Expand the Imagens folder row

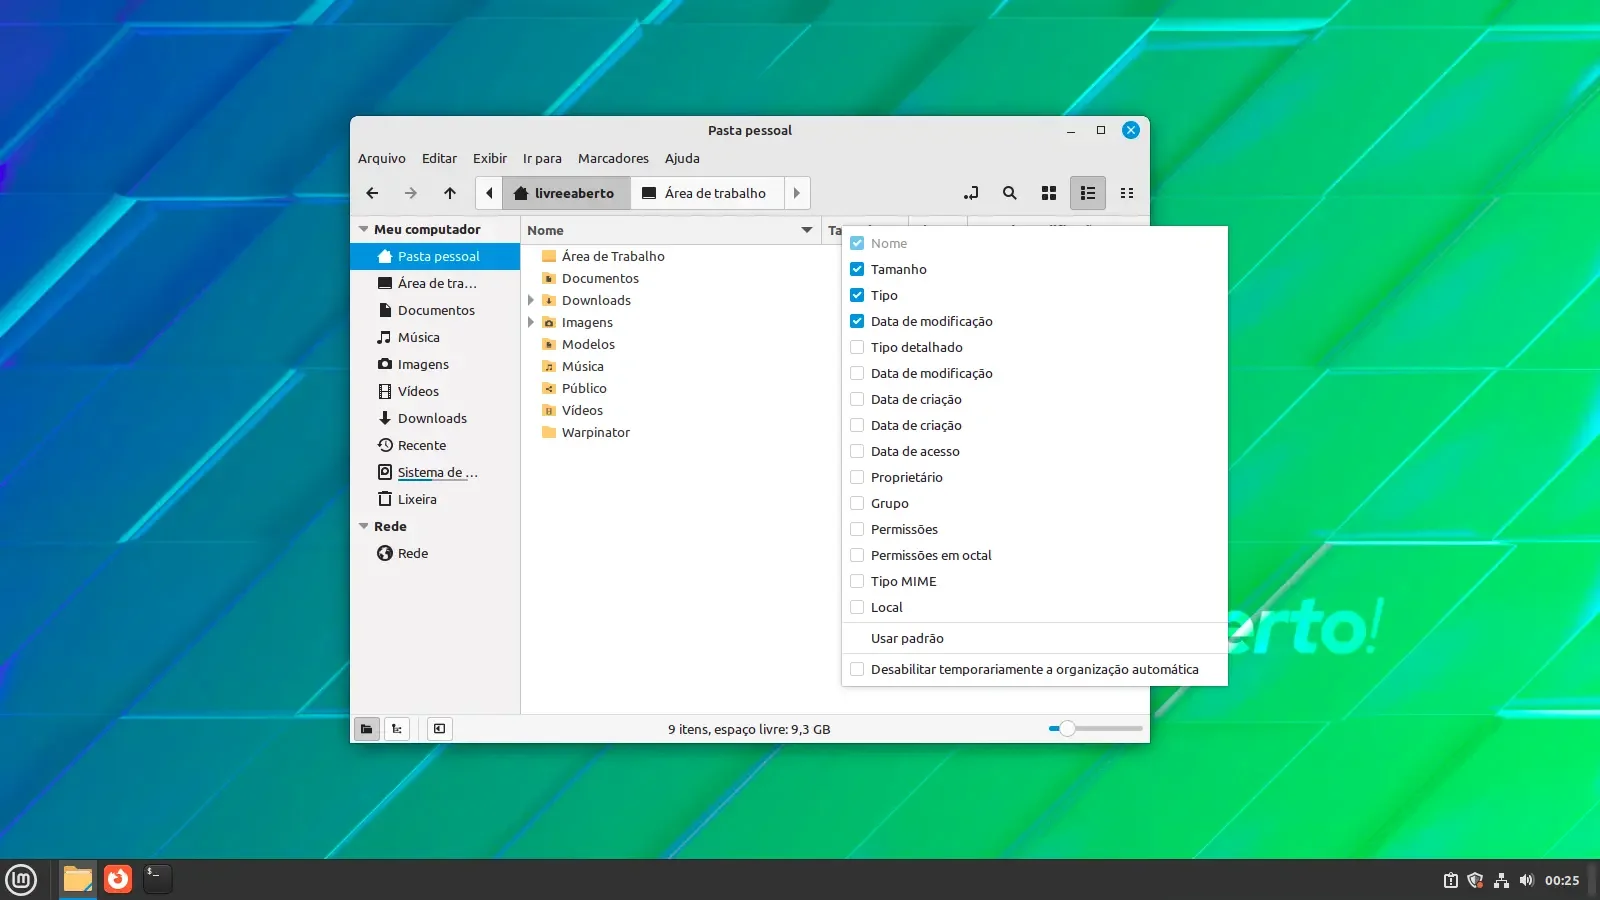(x=531, y=322)
